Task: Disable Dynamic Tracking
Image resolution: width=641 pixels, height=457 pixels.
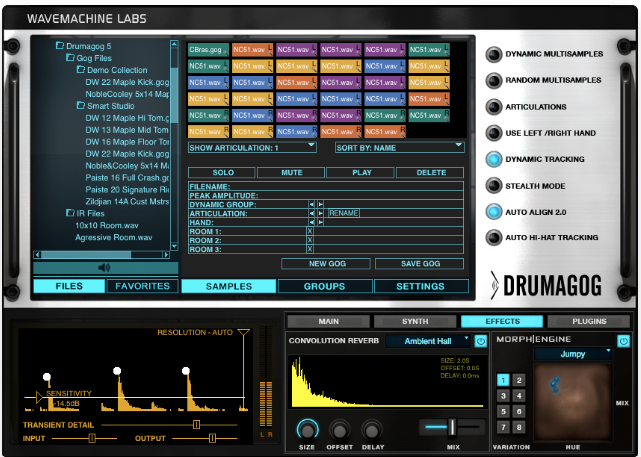Action: point(494,159)
